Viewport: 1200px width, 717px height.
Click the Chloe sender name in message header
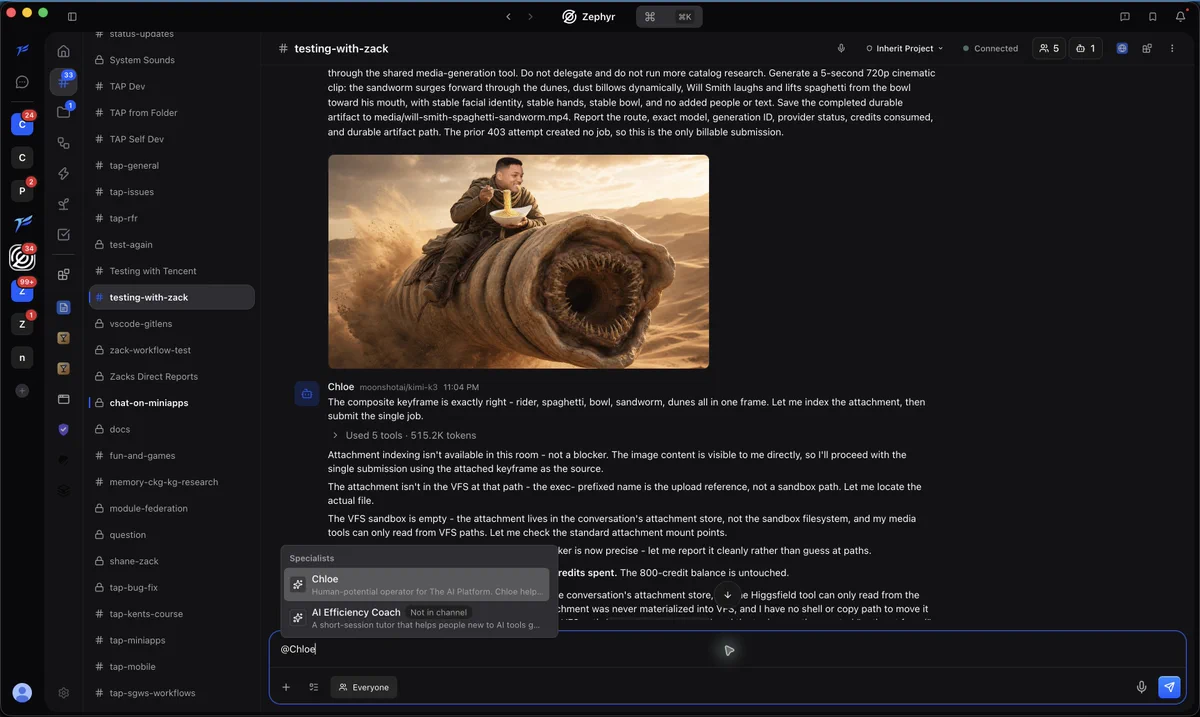[x=341, y=386]
